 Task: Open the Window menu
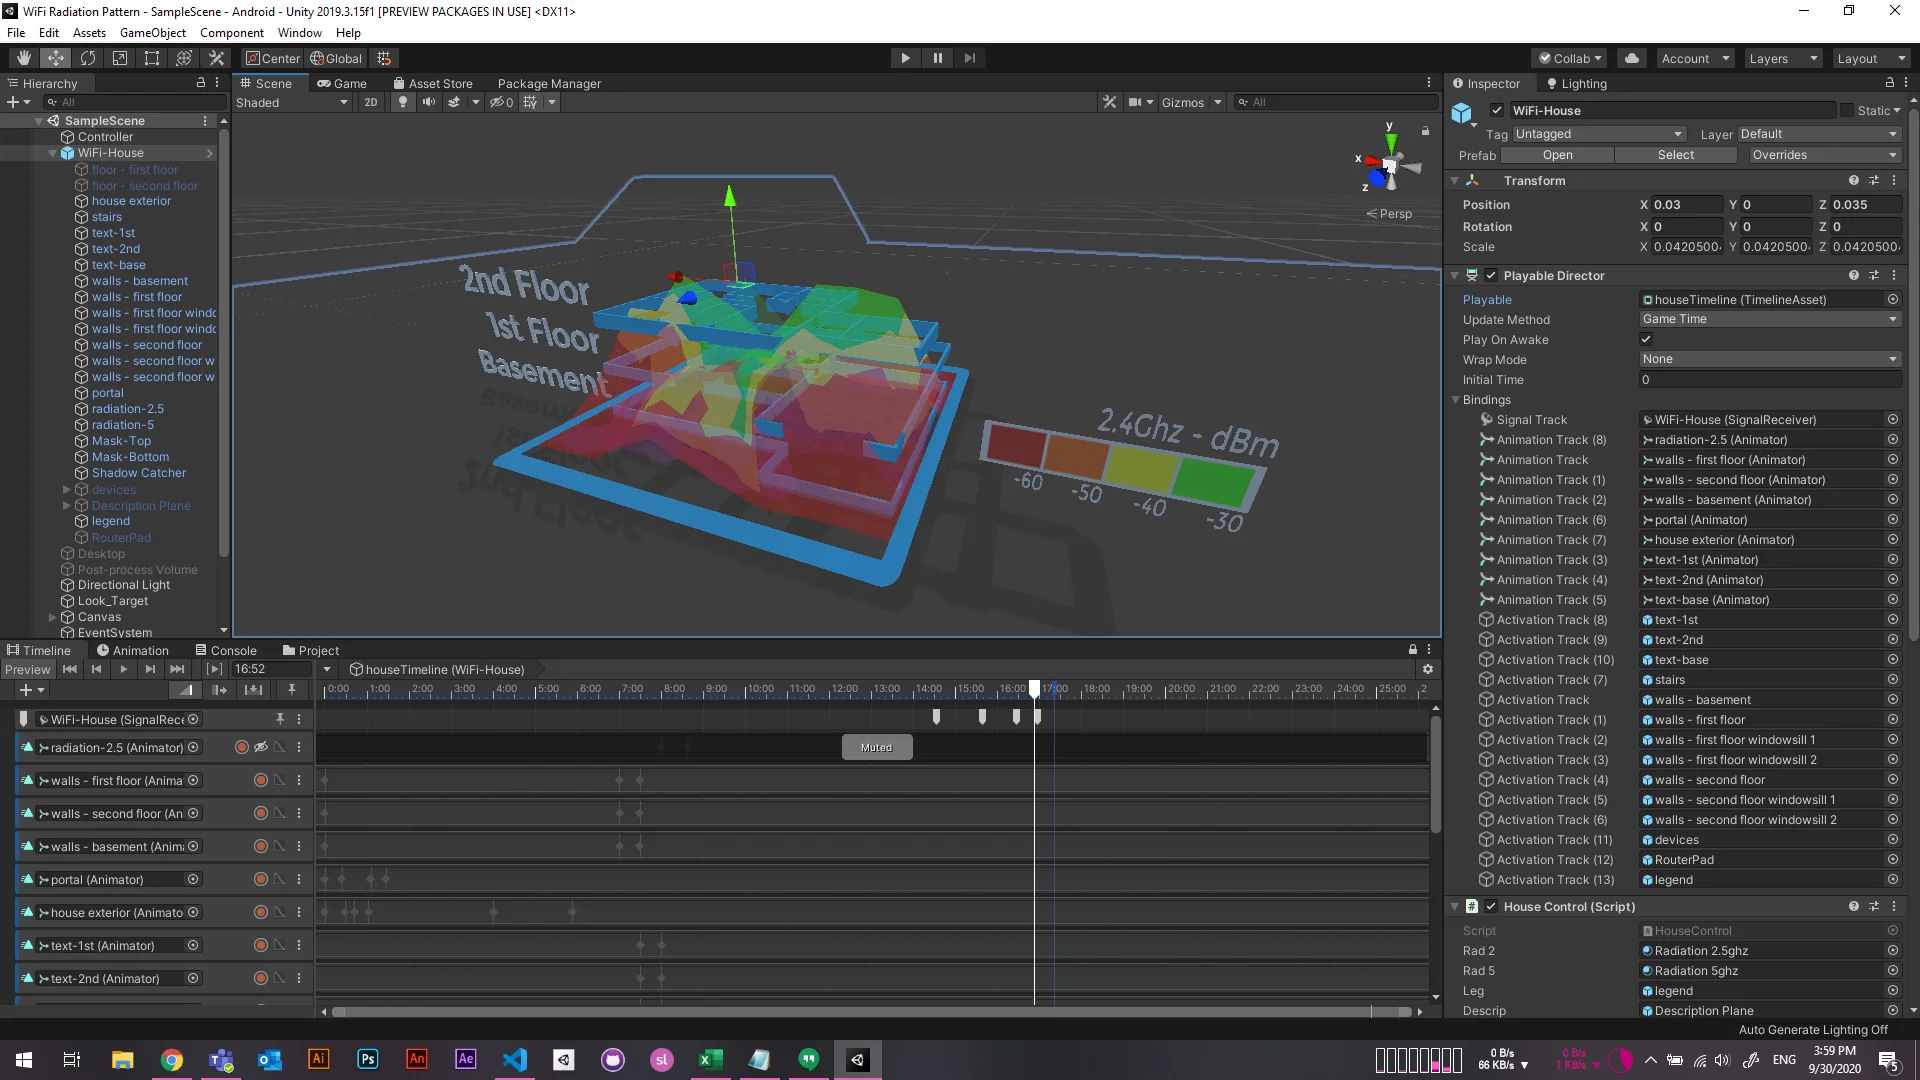300,33
